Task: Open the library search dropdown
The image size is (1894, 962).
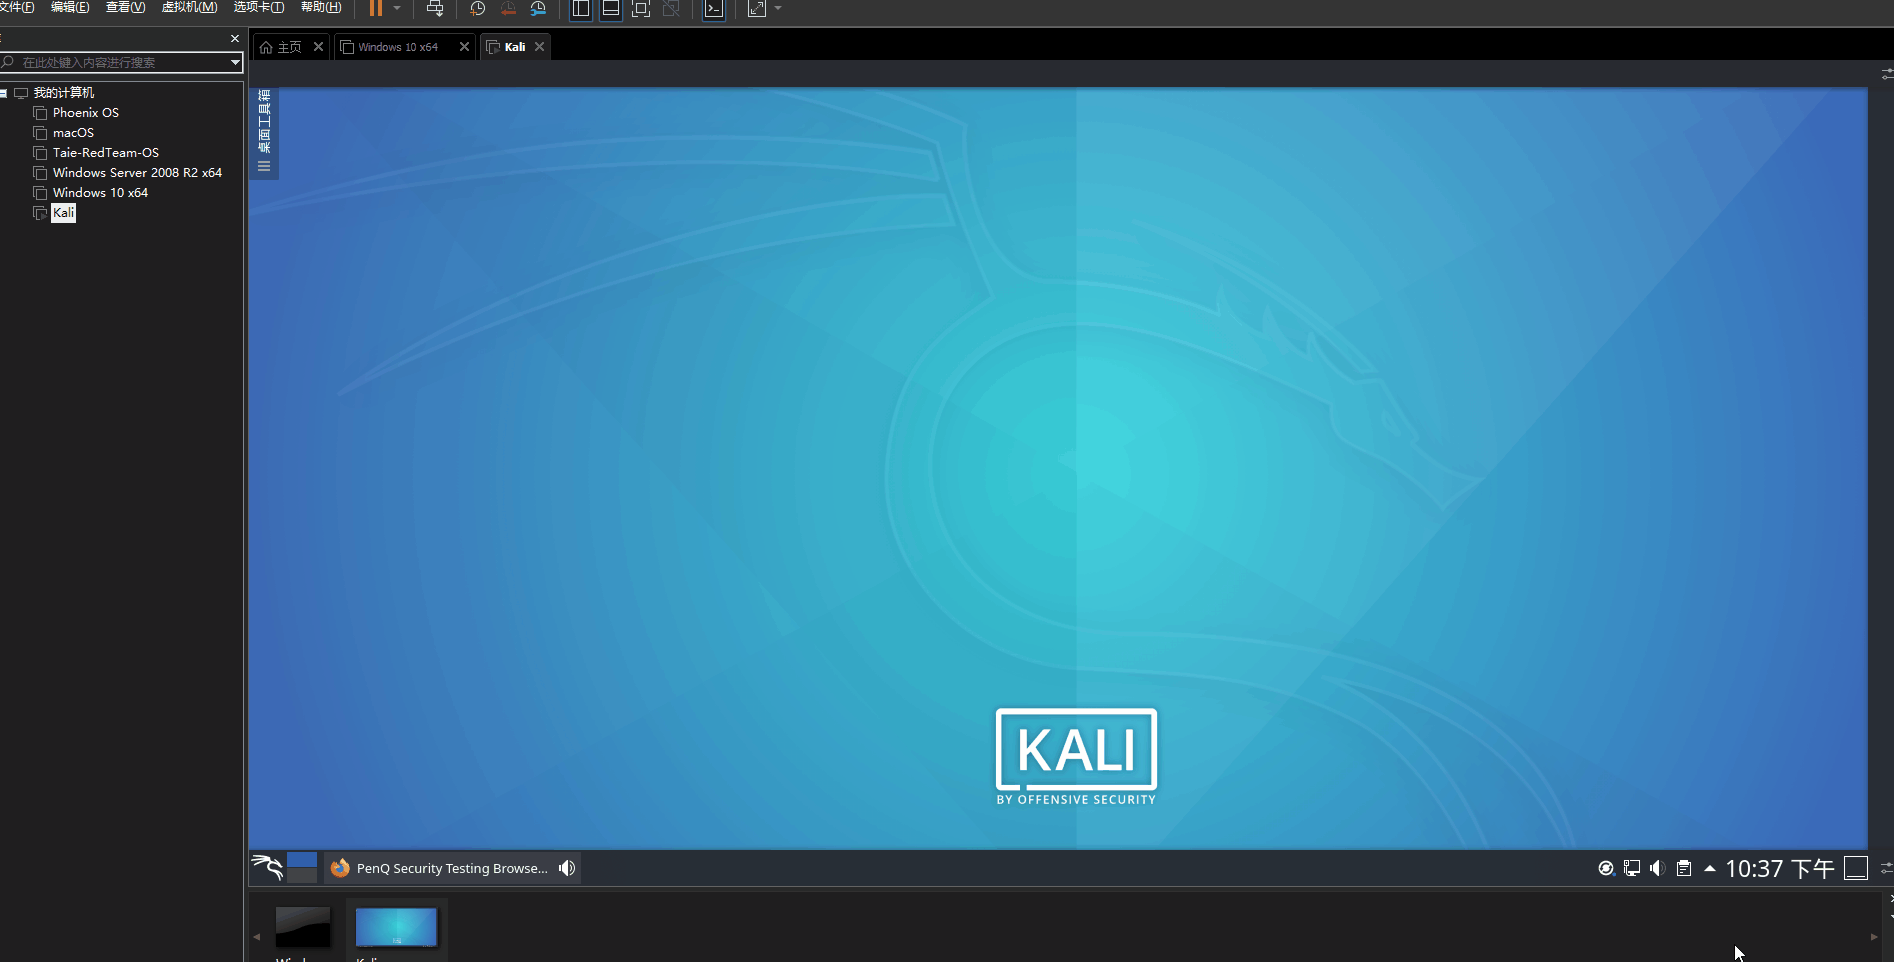Action: [x=235, y=62]
